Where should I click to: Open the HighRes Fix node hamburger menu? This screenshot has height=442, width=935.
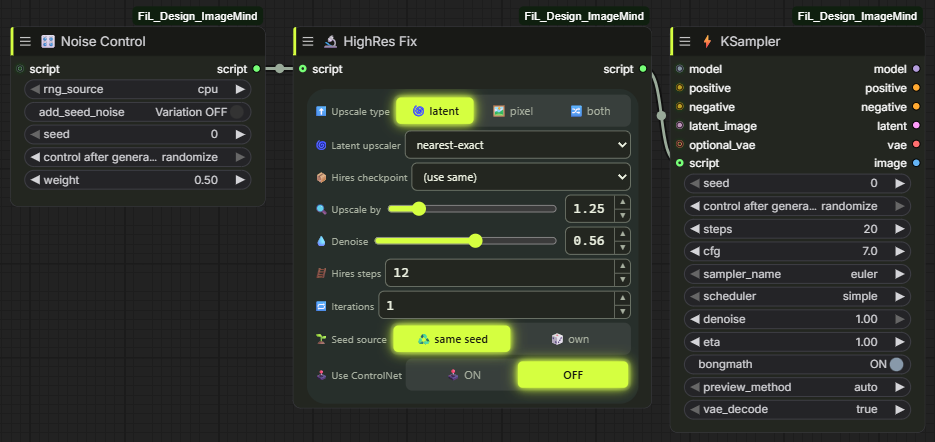pos(308,41)
